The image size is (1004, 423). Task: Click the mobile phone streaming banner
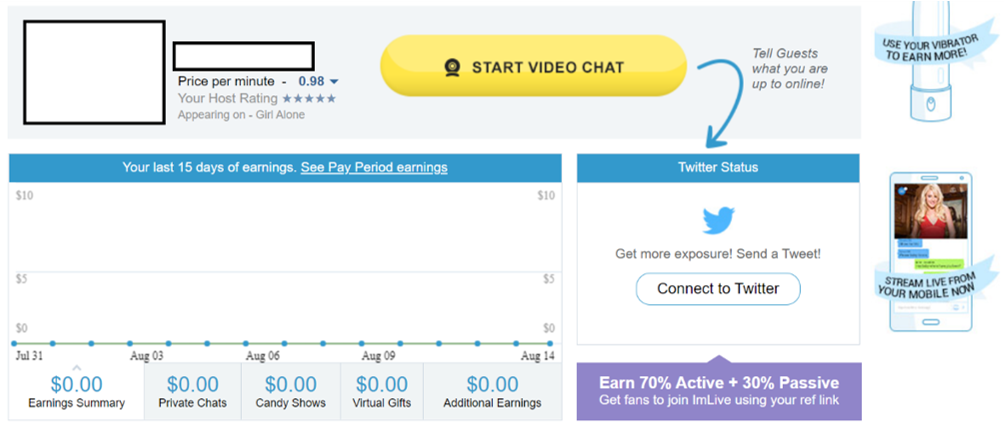coord(936,251)
